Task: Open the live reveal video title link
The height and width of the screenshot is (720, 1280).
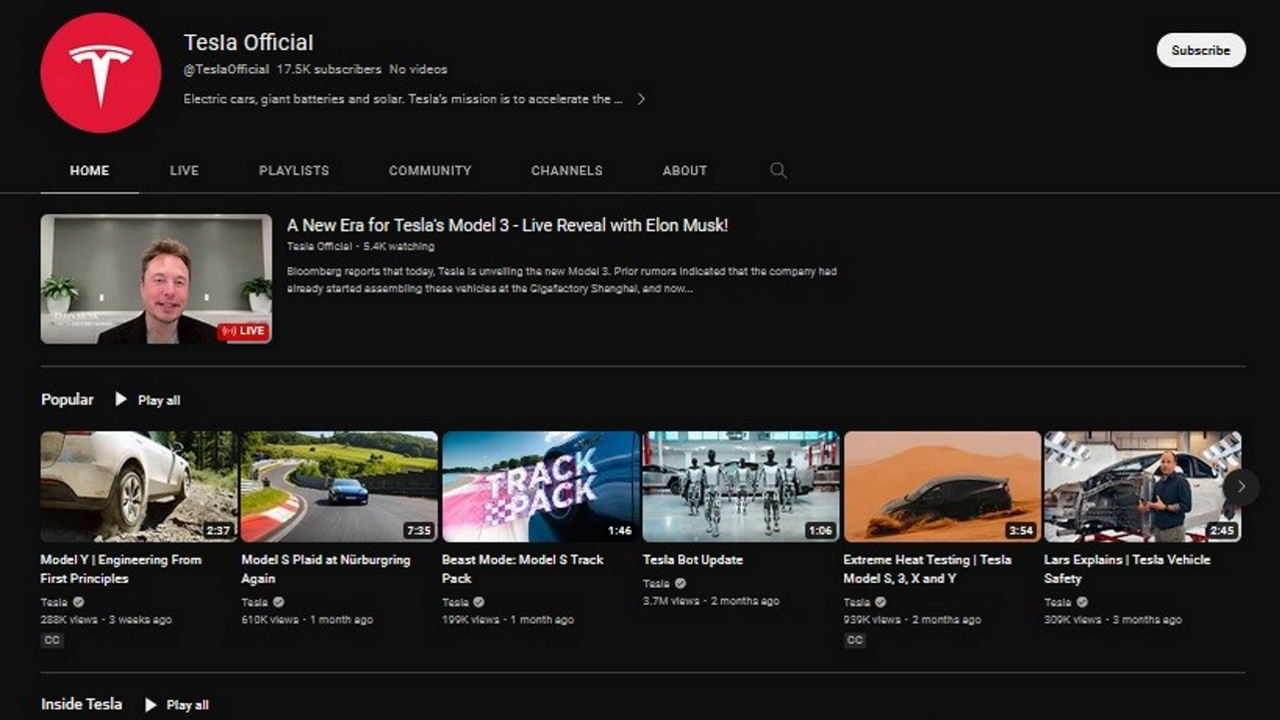Action: [506, 225]
